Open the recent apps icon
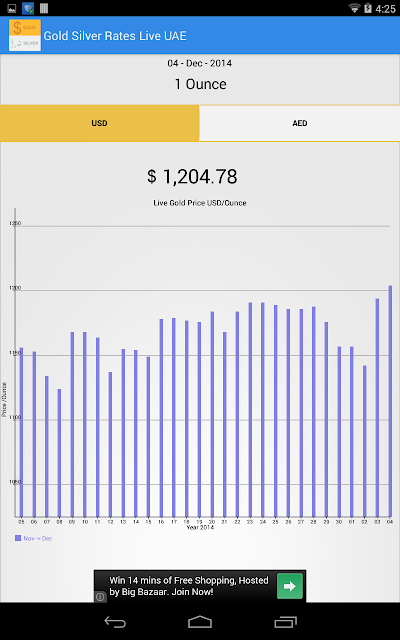 point(285,622)
